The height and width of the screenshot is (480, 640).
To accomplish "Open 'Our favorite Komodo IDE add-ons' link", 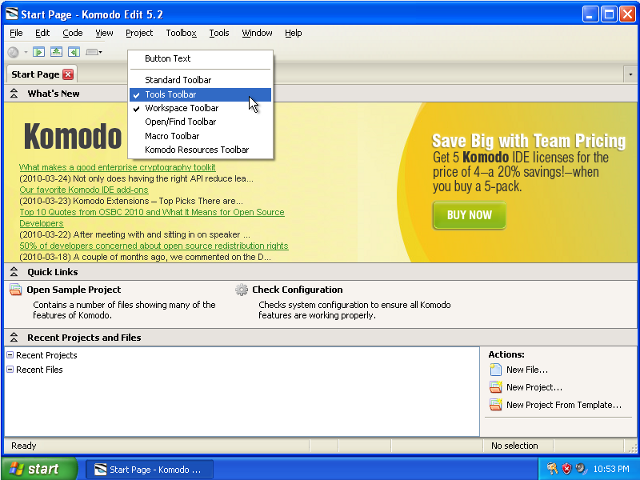I will [84, 190].
